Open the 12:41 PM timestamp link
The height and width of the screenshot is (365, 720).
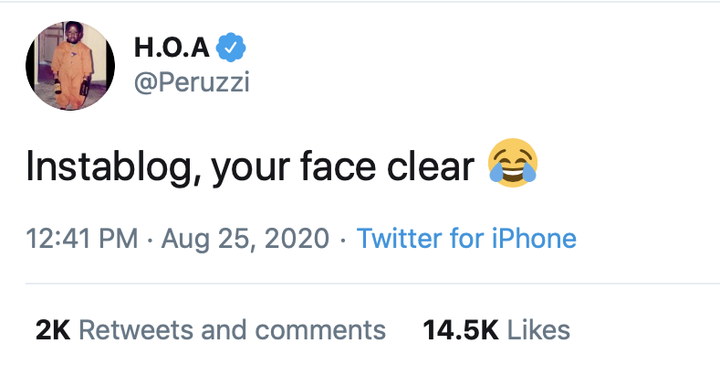82,239
